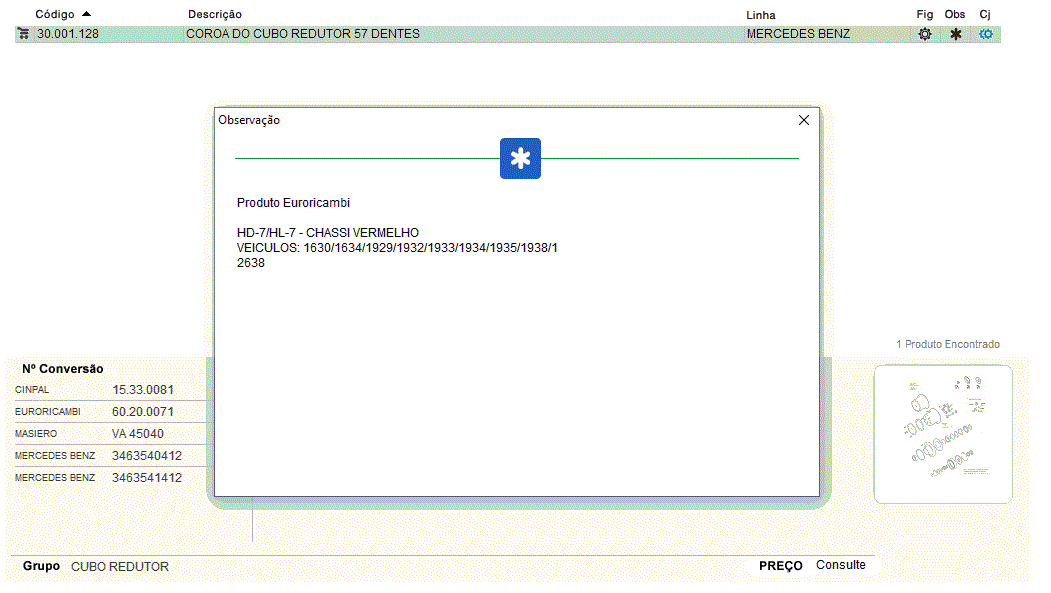Open the blue Cj assembly icon

pyautogui.click(x=986, y=34)
